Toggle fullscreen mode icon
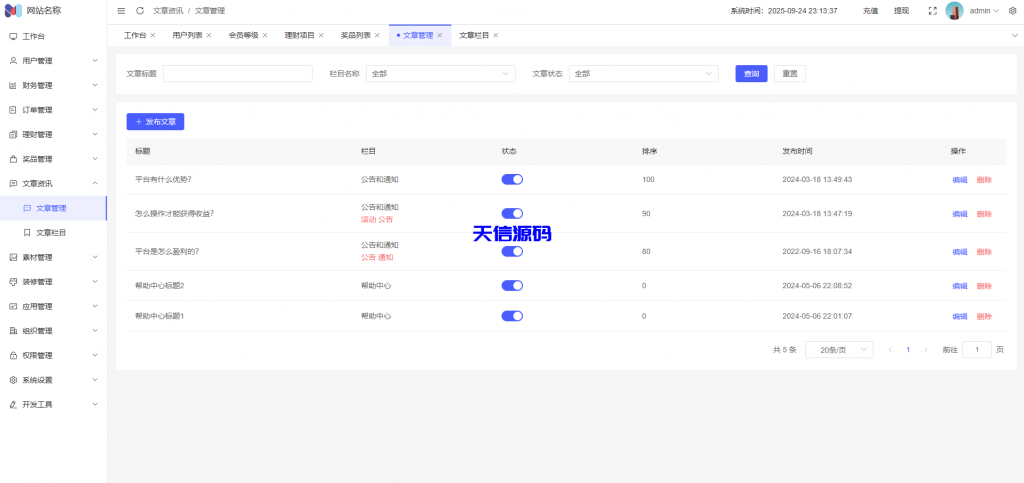Image resolution: width=1024 pixels, height=483 pixels. [x=932, y=10]
